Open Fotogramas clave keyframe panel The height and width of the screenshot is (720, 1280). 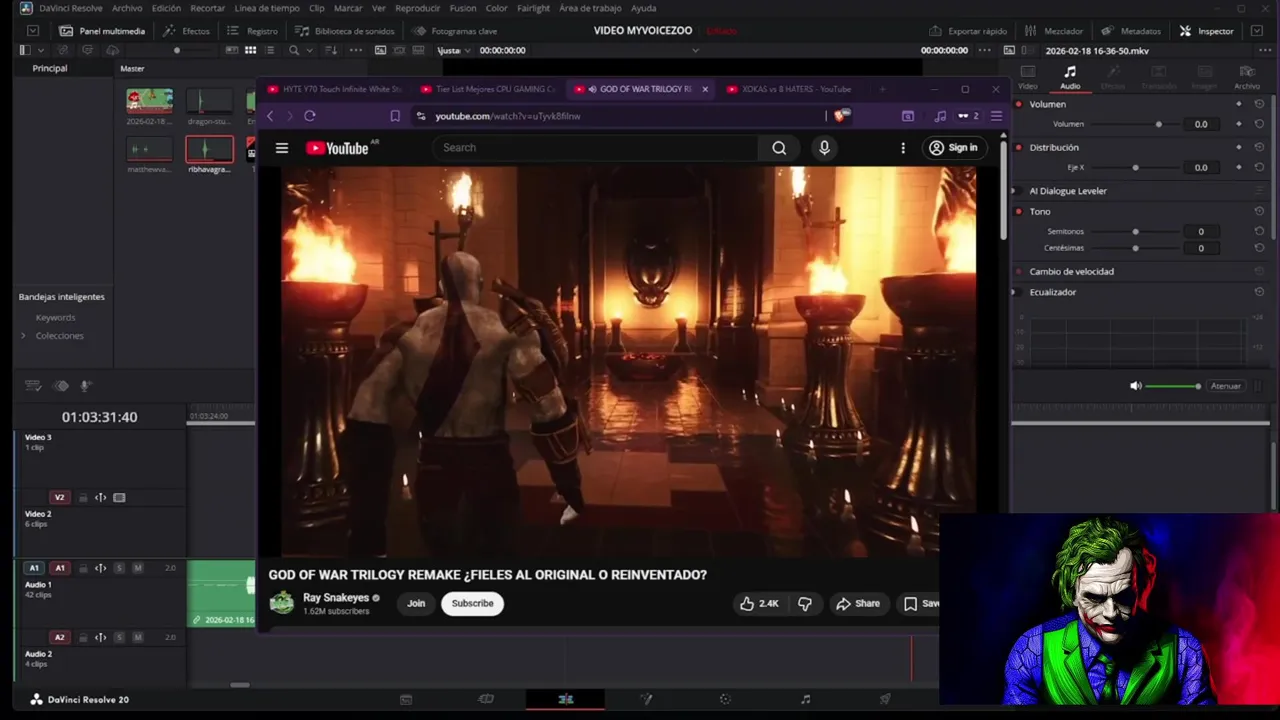[455, 31]
